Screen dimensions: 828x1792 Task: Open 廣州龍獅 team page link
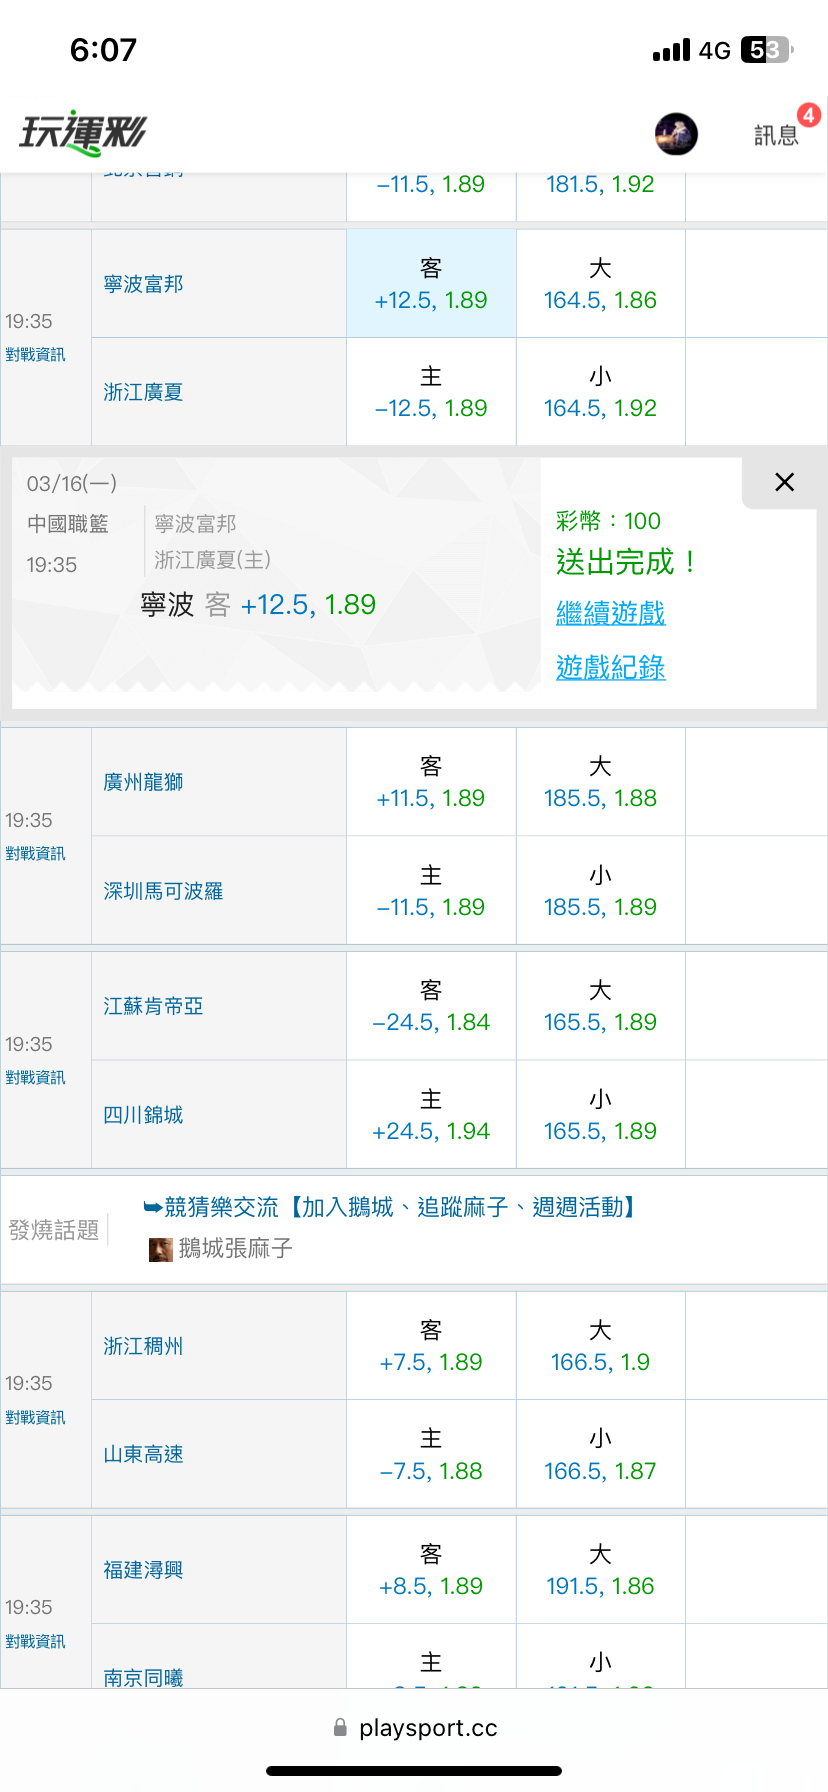143,782
